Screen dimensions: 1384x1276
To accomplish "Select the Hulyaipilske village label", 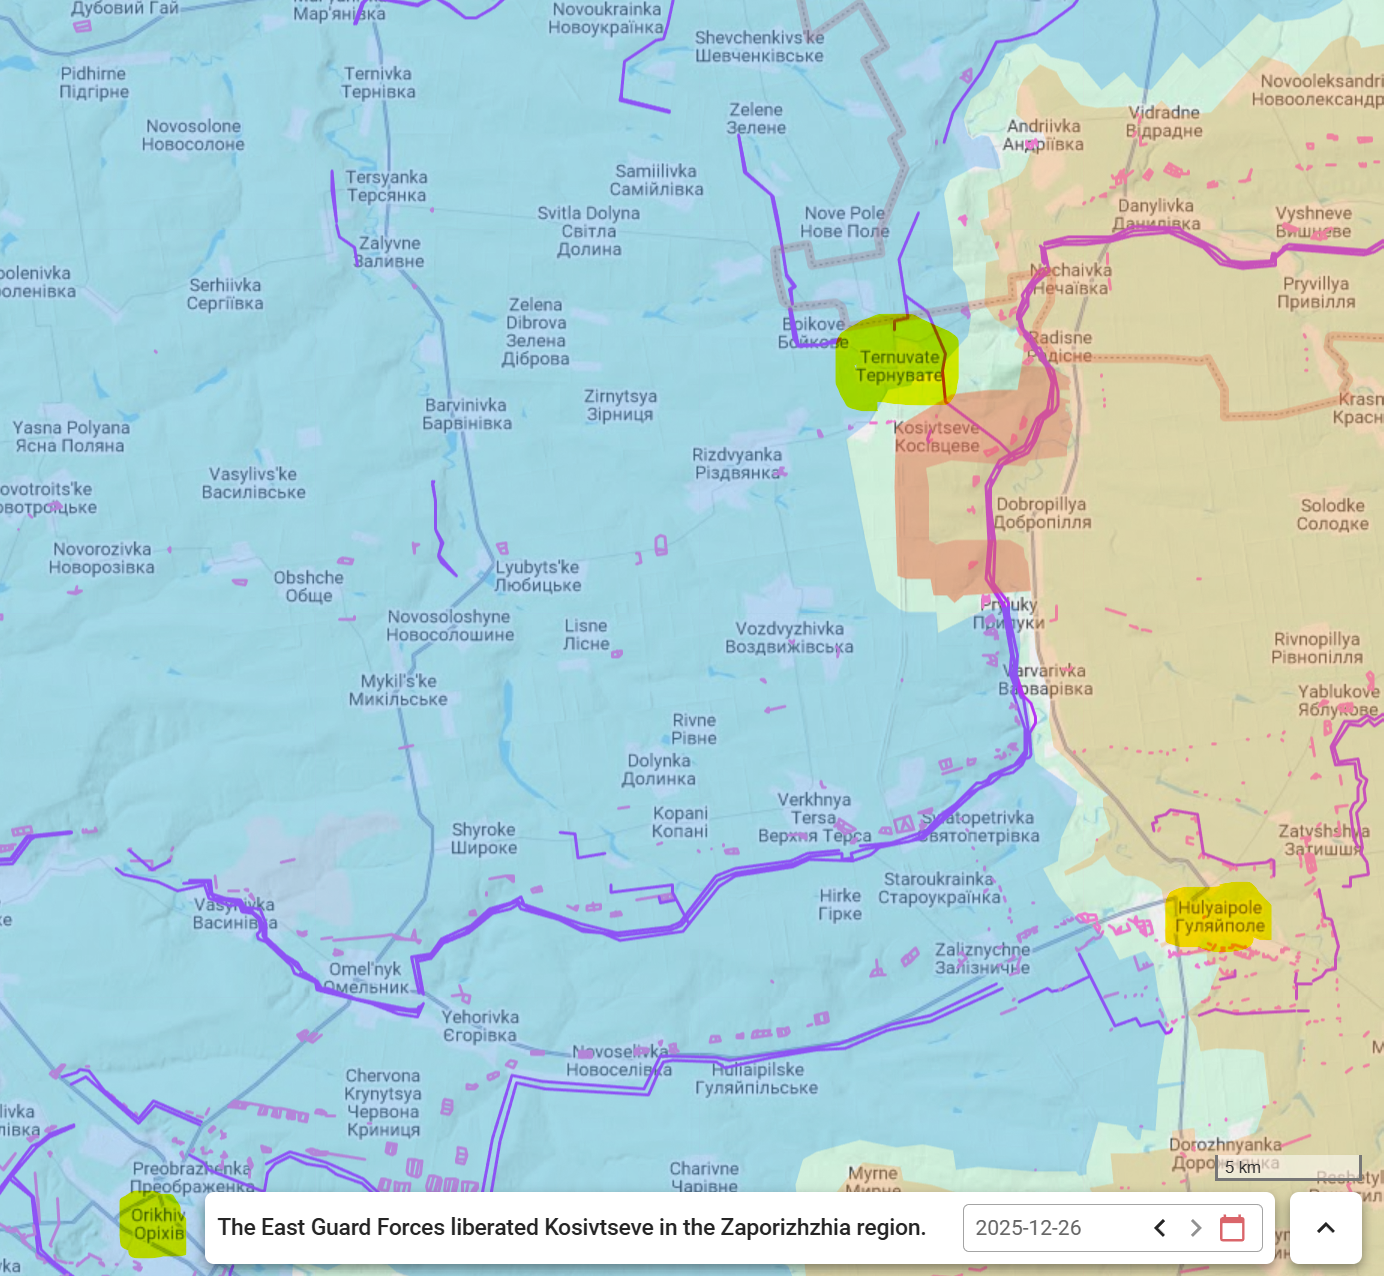I will (x=757, y=1079).
